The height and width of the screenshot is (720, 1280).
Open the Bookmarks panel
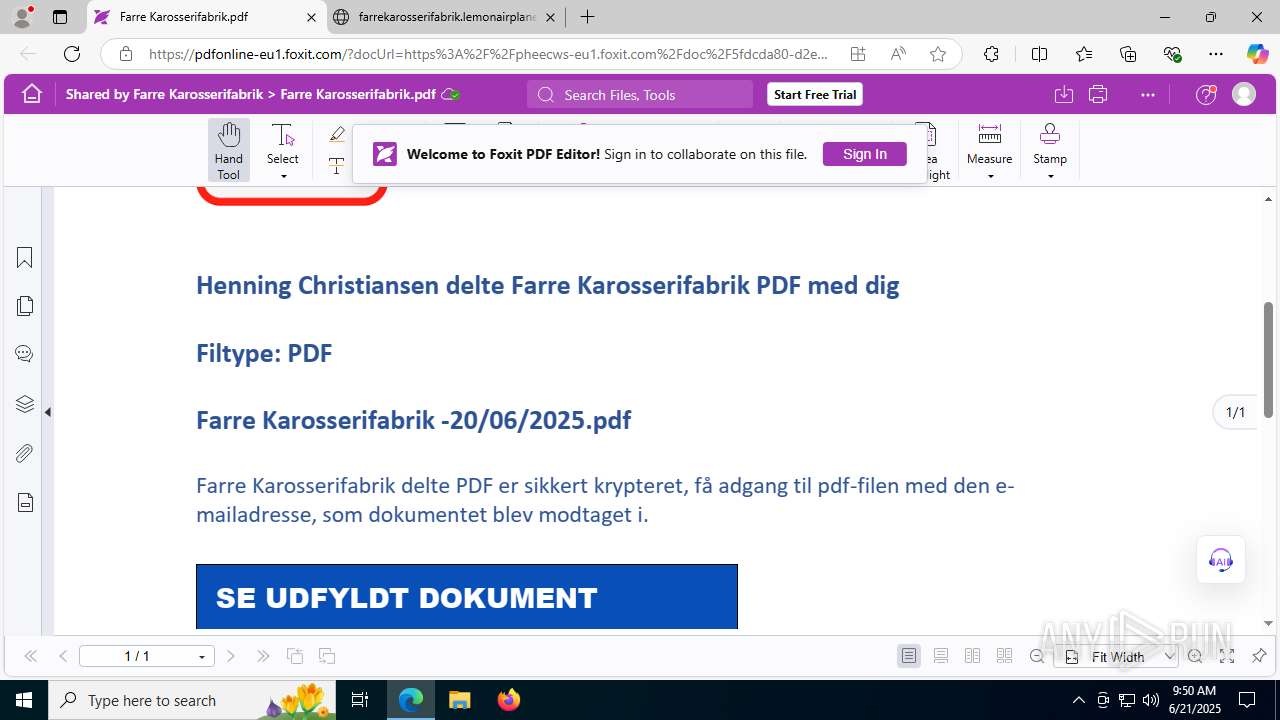coord(25,258)
